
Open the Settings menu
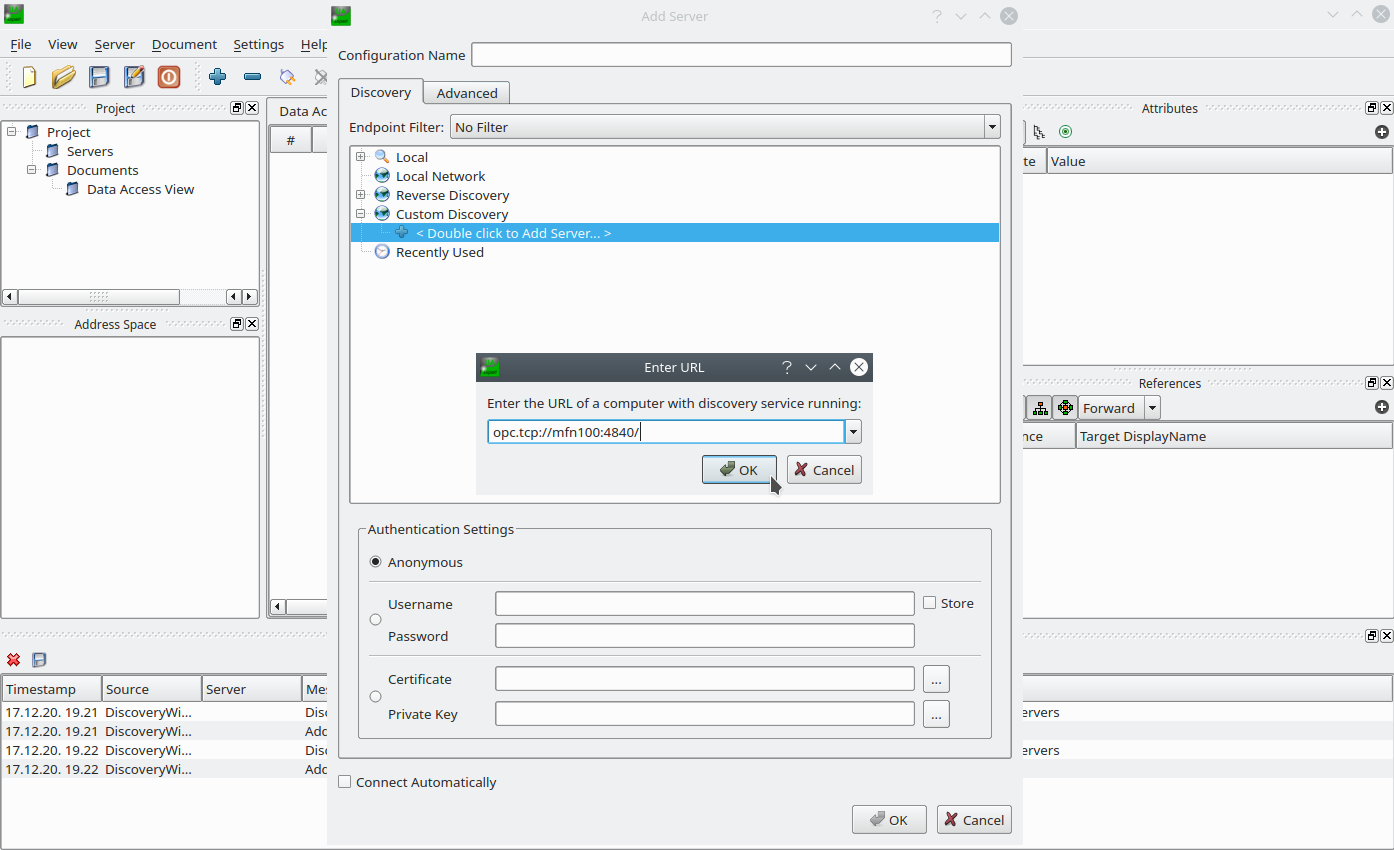pos(258,44)
